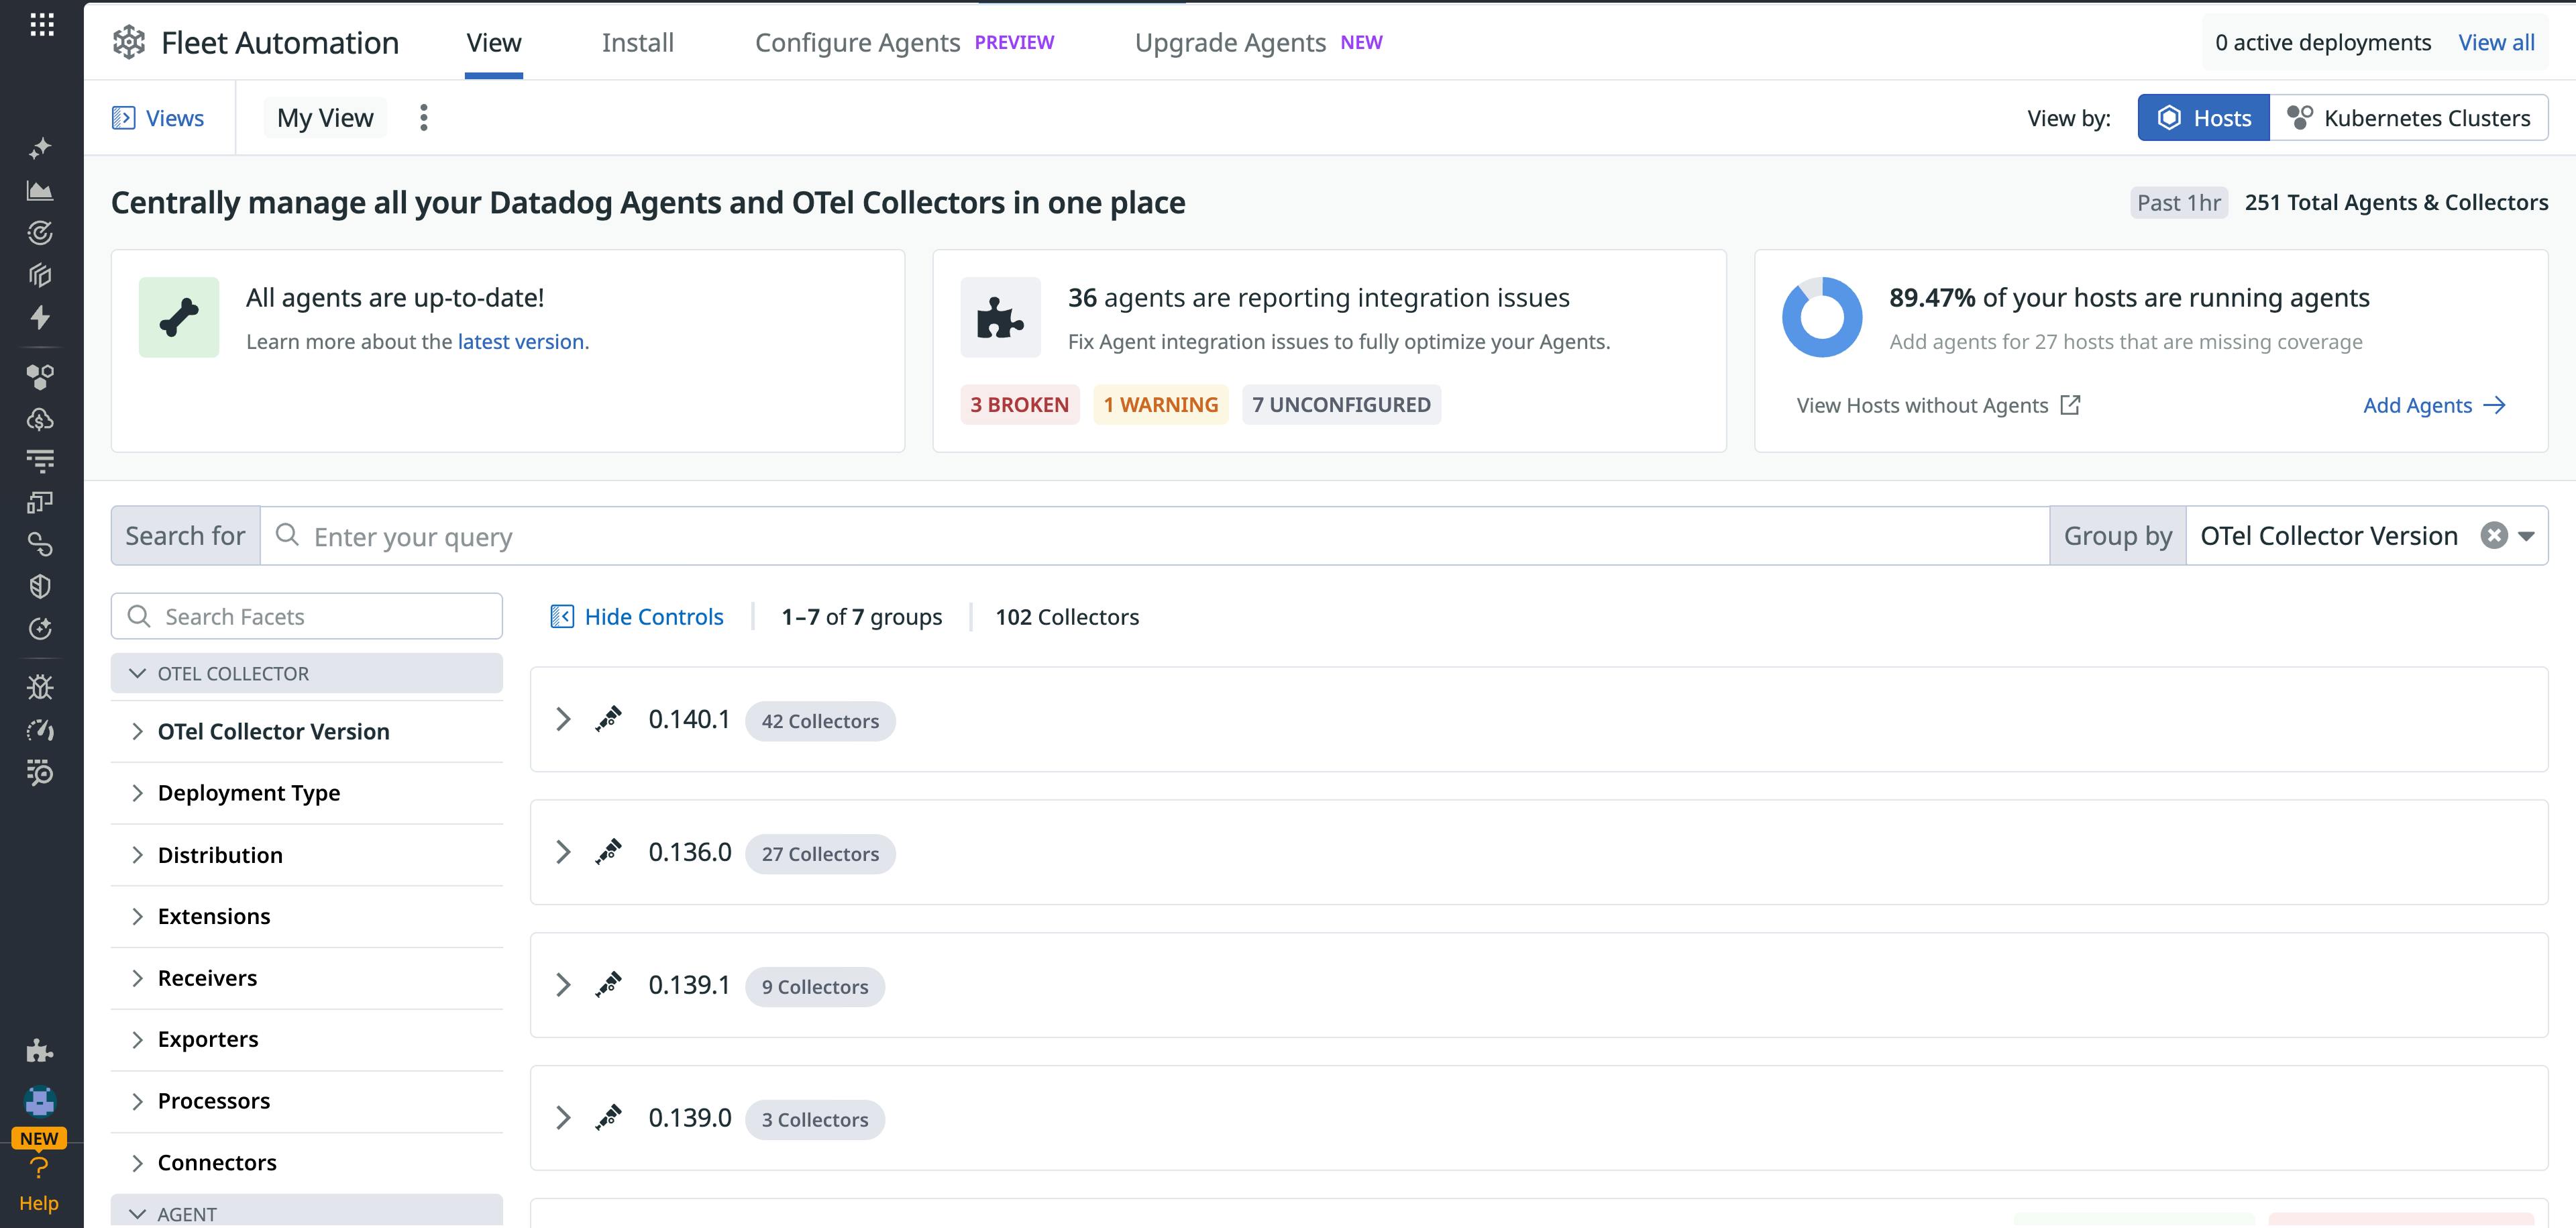Click the 3 BROKEN status badge
Image resolution: width=2576 pixels, height=1228 pixels.
(x=1019, y=405)
